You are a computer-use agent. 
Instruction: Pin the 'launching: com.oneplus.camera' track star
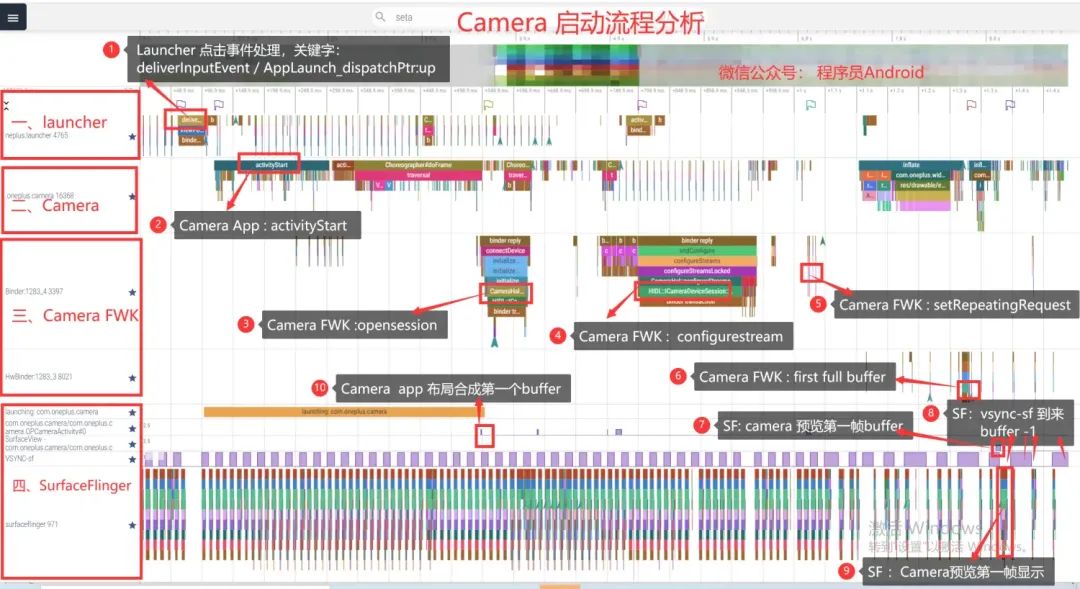click(132, 413)
